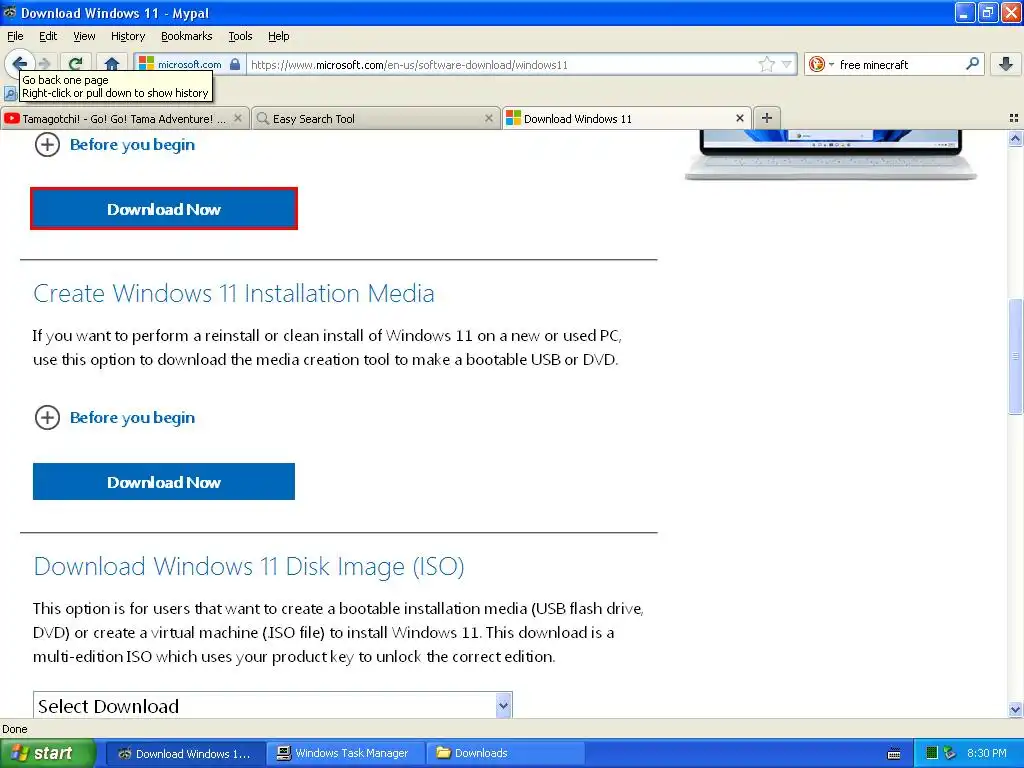
Task: Close the Easy Search Tool tab
Action: pyautogui.click(x=488, y=118)
